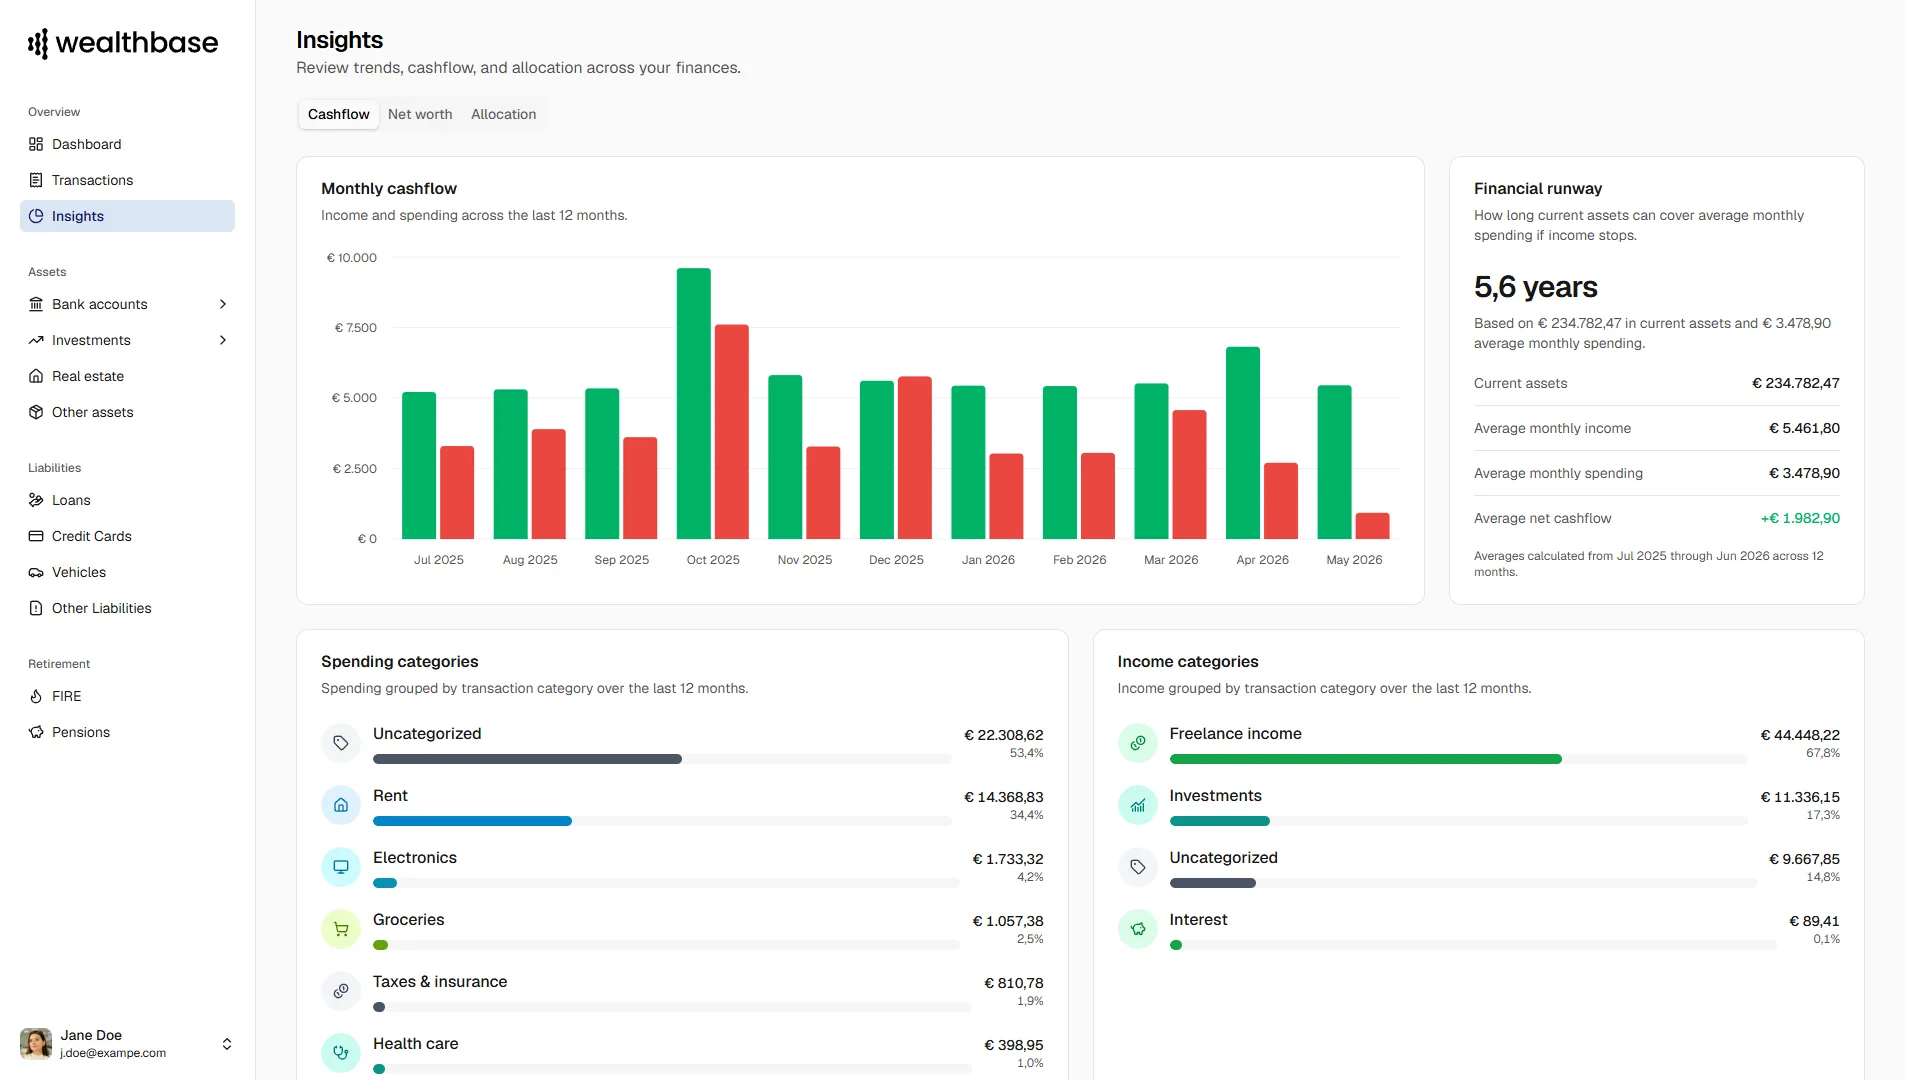
Task: Click the Uncategorized spending tag icon
Action: pos(341,743)
